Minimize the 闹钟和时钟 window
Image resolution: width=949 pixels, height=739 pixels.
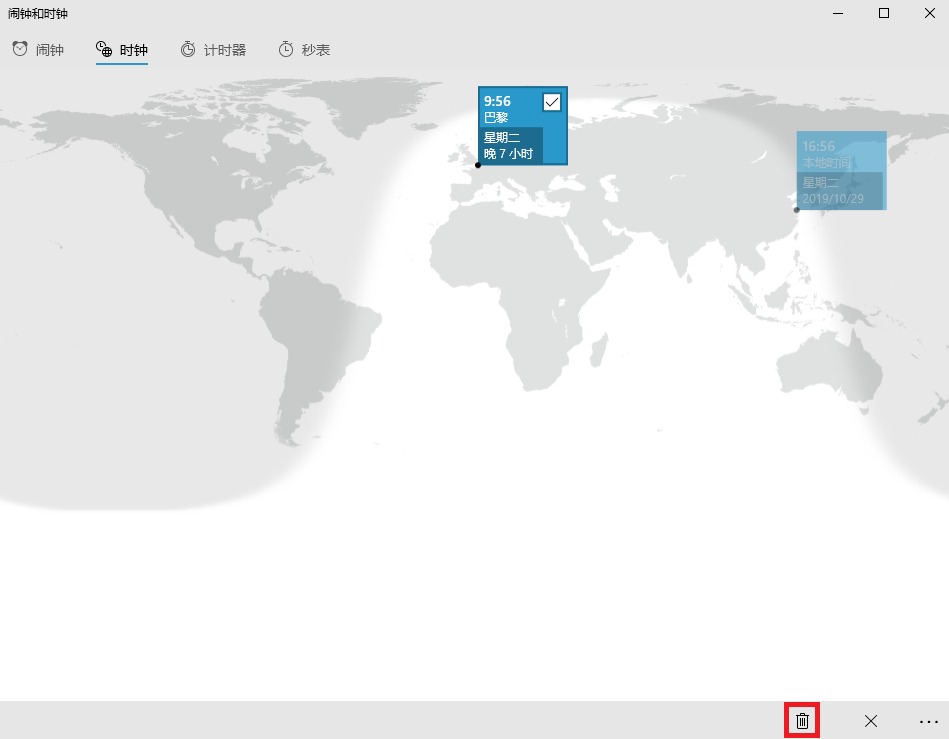837,13
